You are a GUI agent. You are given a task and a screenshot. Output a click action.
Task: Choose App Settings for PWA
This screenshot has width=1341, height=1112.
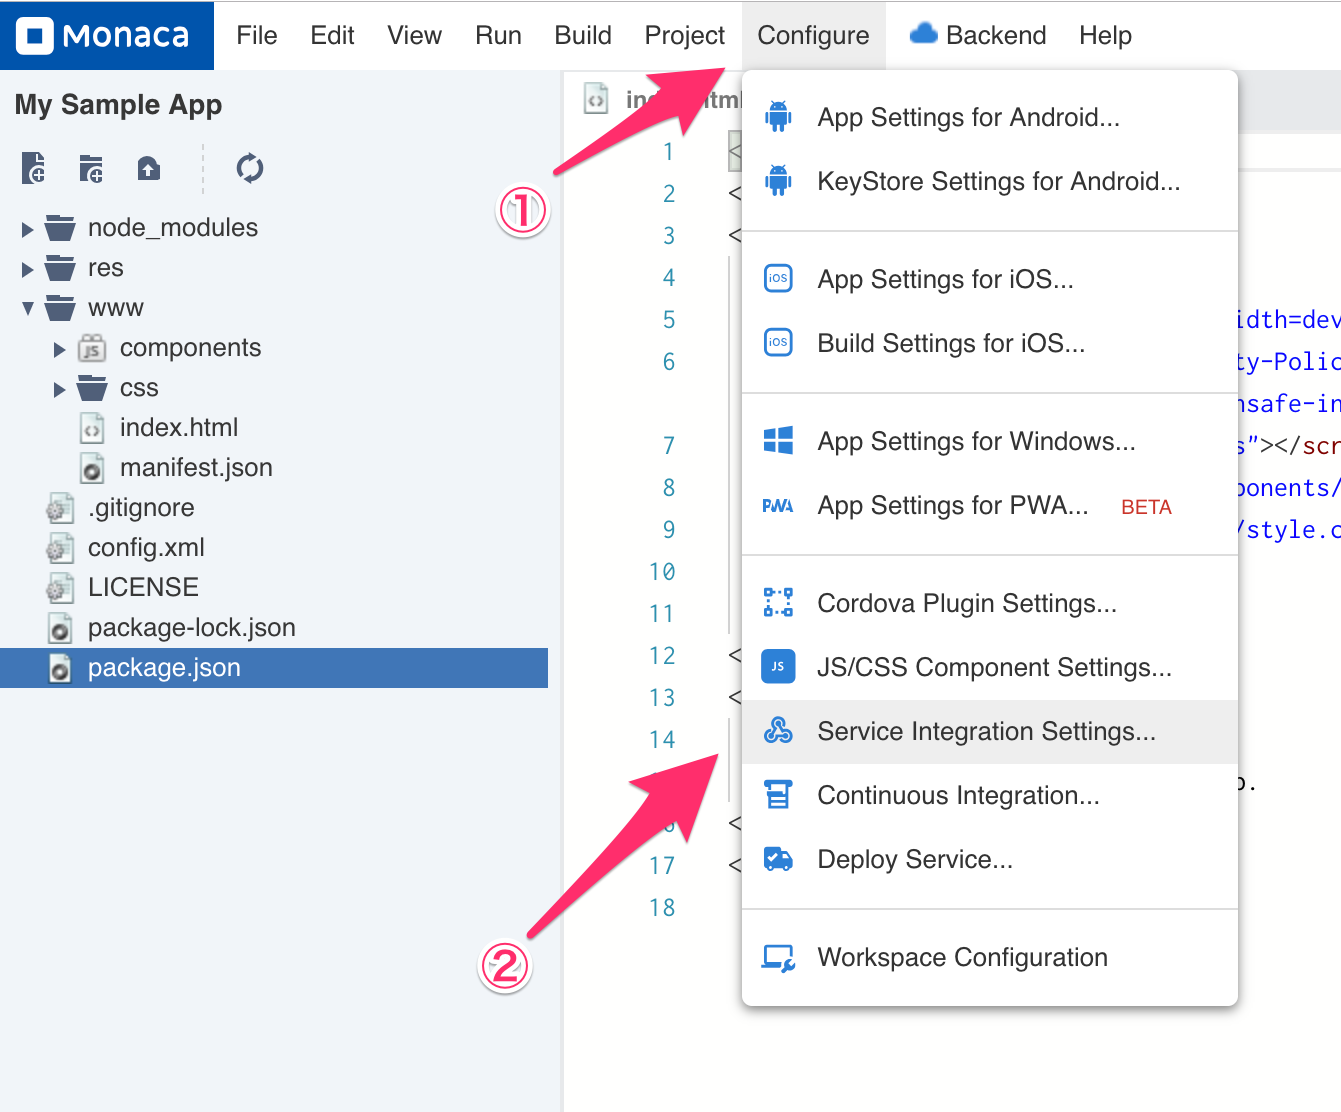coord(990,505)
